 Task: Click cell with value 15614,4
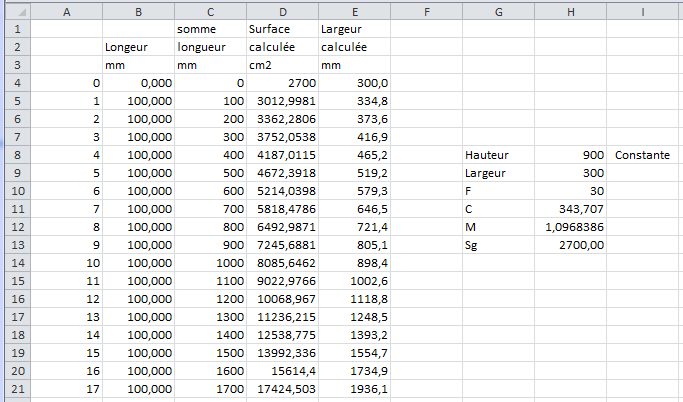tap(283, 371)
